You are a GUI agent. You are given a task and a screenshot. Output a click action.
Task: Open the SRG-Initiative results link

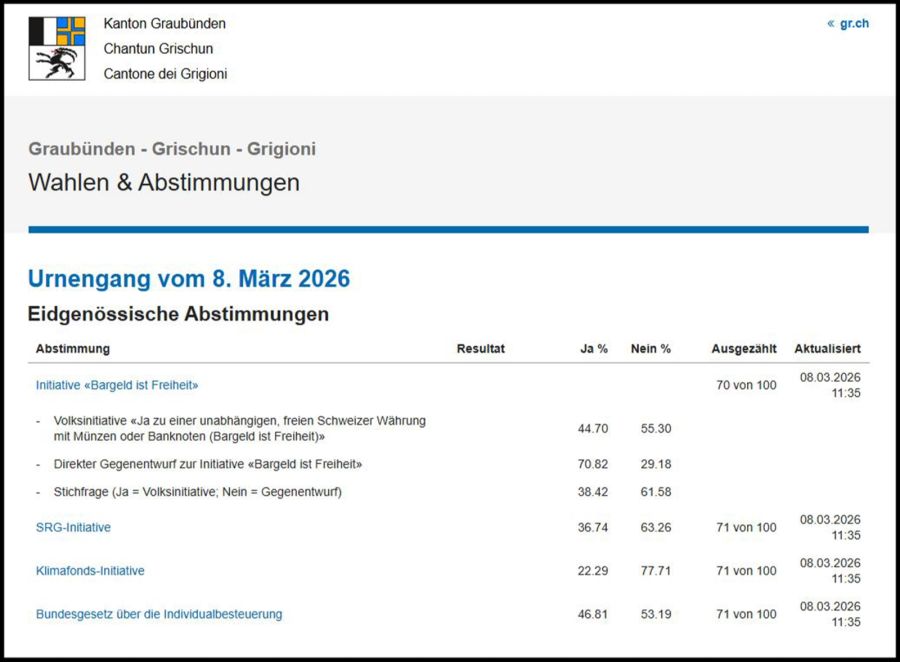point(73,527)
